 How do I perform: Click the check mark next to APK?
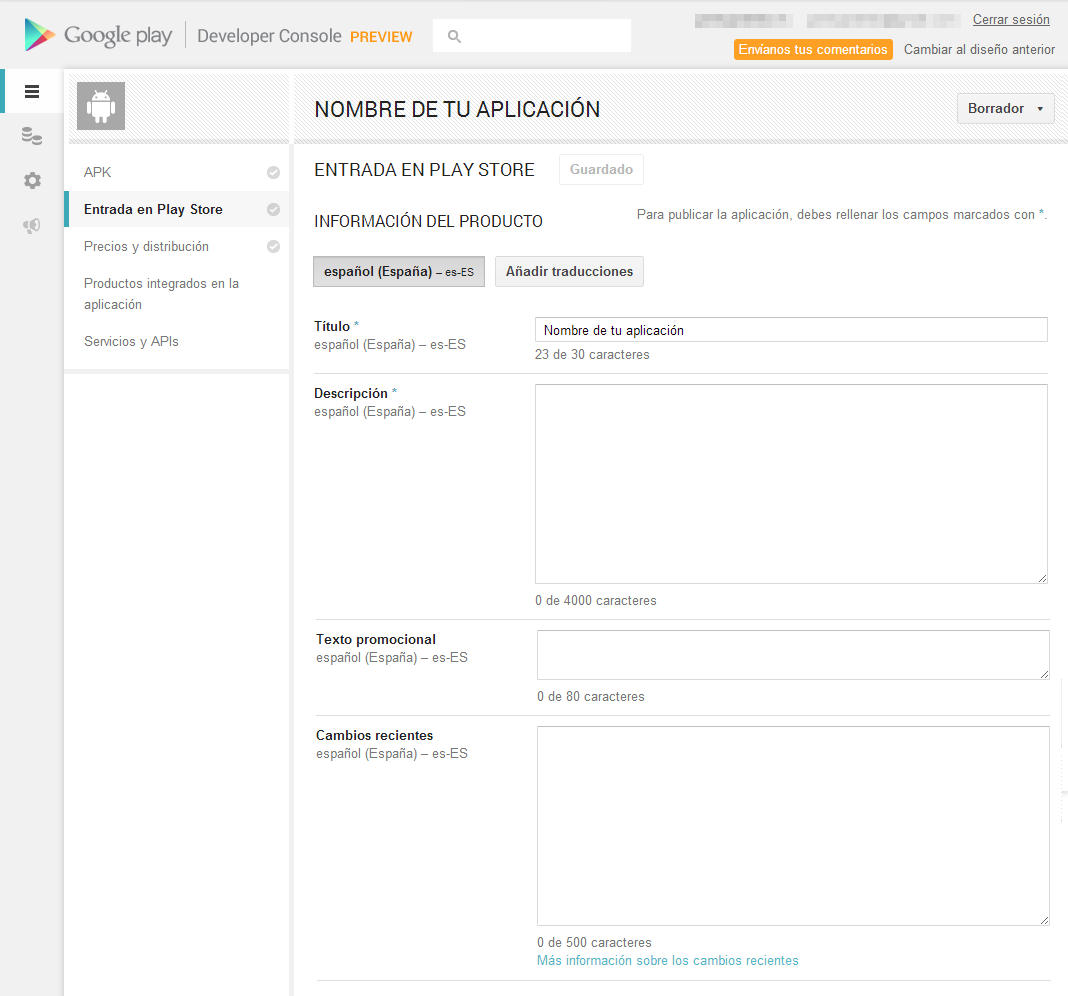tap(273, 173)
